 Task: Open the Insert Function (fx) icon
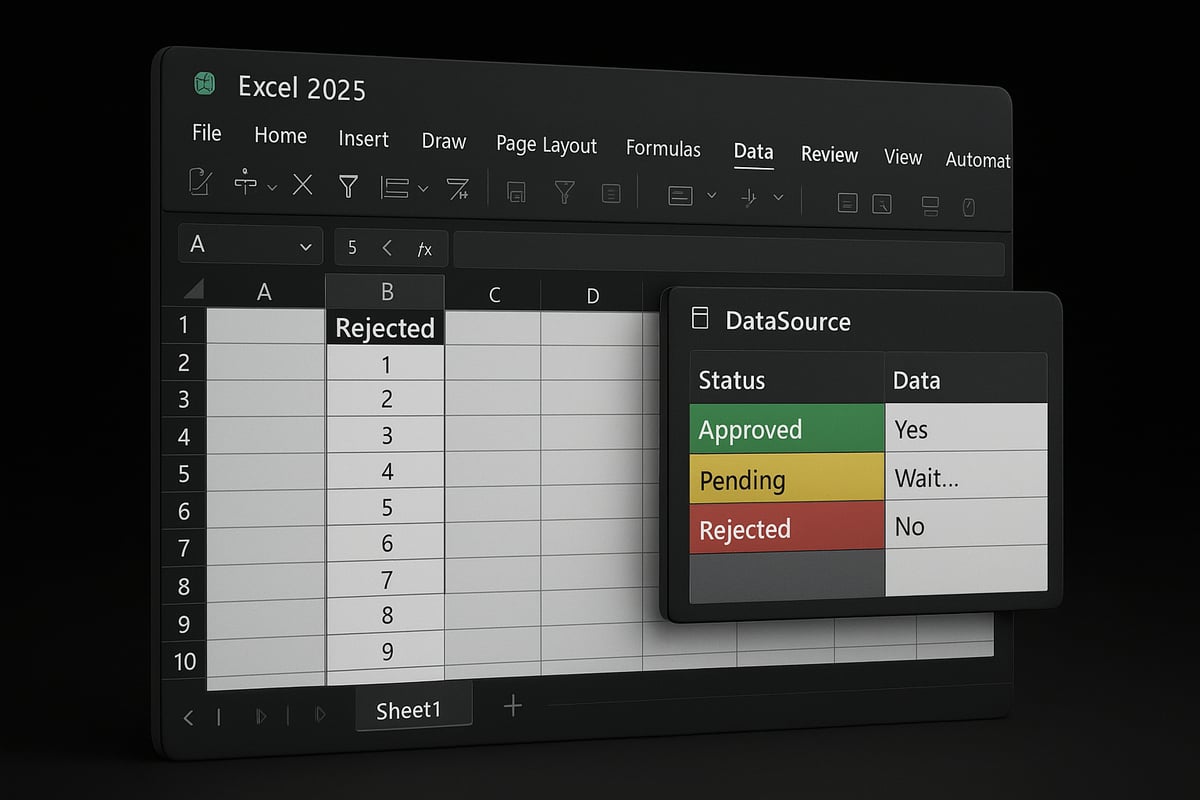pos(424,249)
